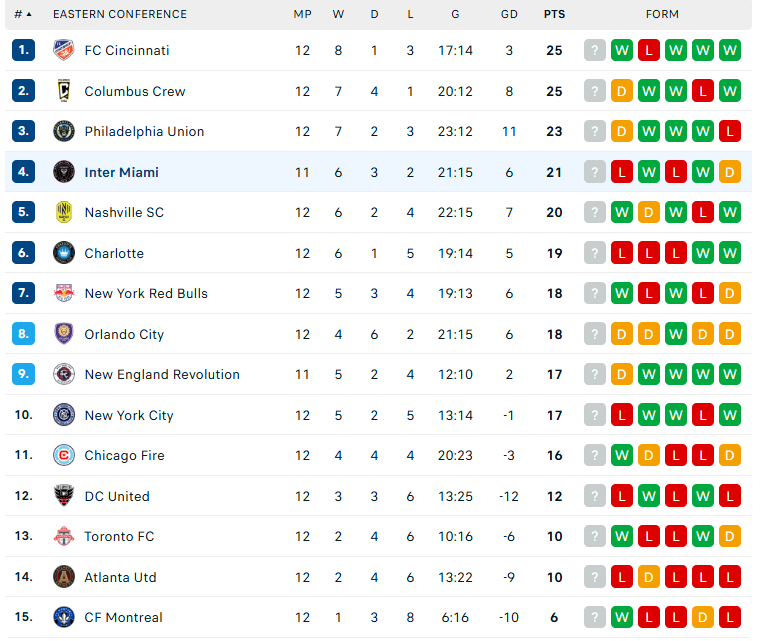Click FC Cincinnati's upcoming match question mark
This screenshot has height=641, width=761.
tap(595, 50)
